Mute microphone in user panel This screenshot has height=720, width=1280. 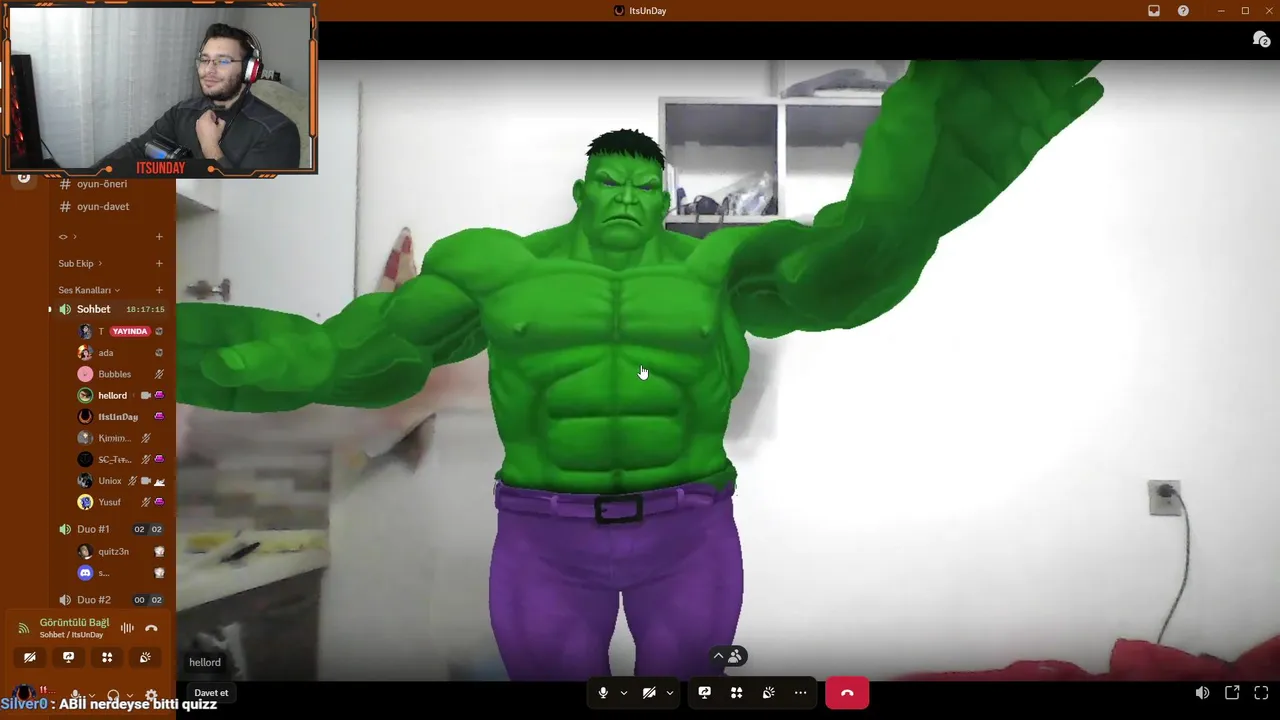coord(76,694)
